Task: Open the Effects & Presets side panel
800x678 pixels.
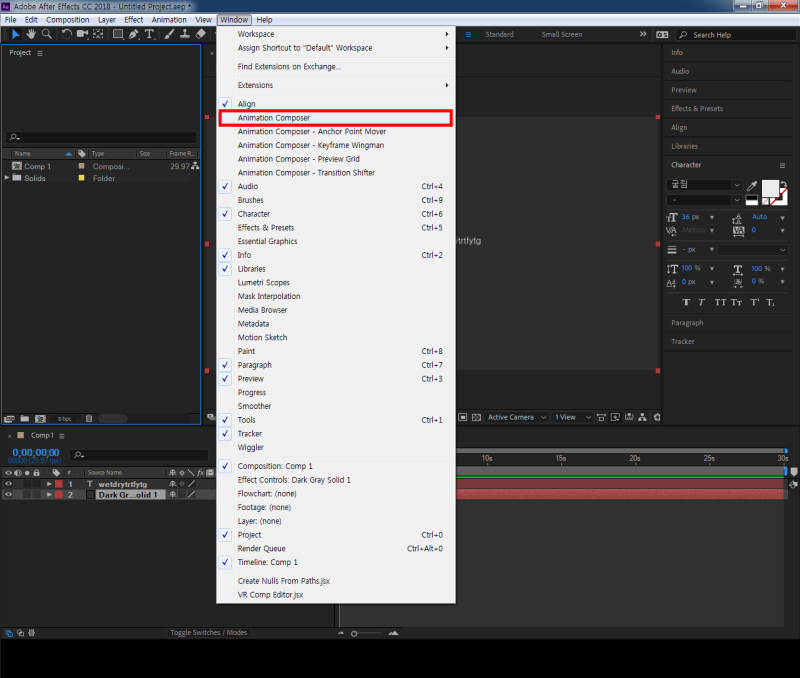Action: click(x=697, y=109)
